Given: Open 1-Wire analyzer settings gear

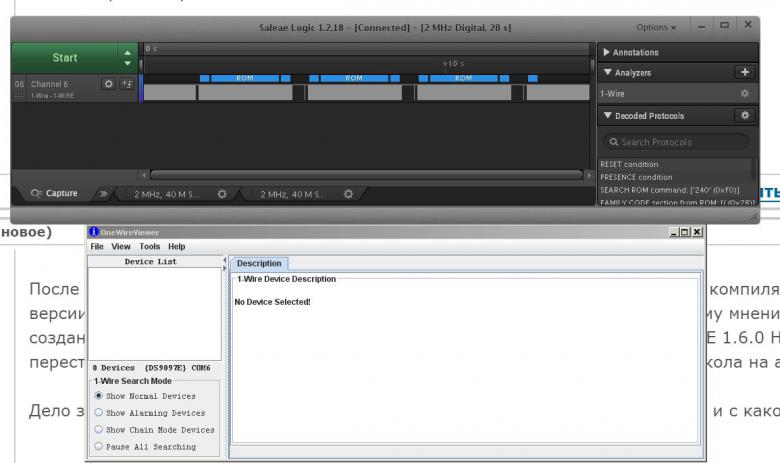Looking at the screenshot, I should 745,93.
